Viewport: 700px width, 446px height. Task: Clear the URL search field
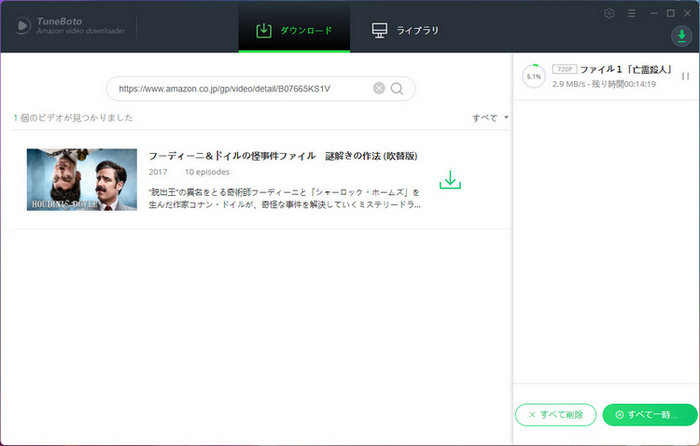(379, 88)
